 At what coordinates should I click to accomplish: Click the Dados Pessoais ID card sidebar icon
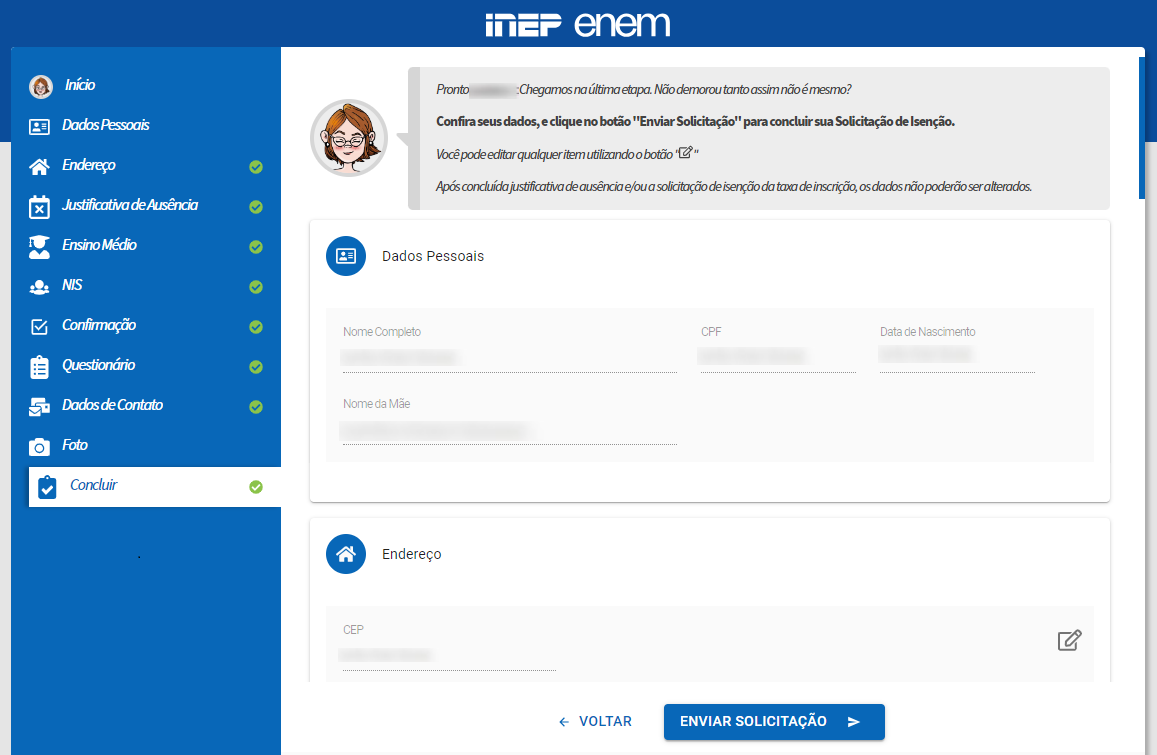[39, 127]
